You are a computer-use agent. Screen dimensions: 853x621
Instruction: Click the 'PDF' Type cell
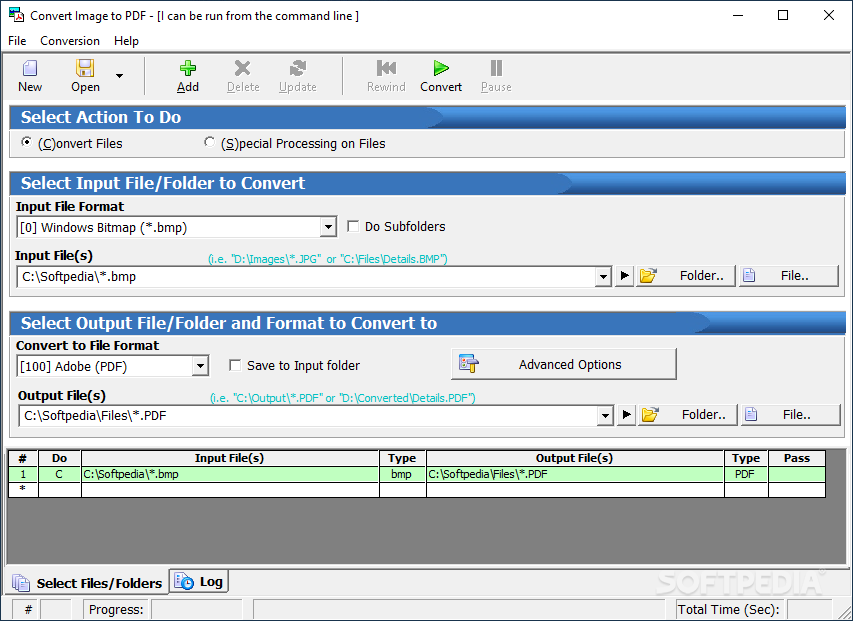click(x=746, y=474)
